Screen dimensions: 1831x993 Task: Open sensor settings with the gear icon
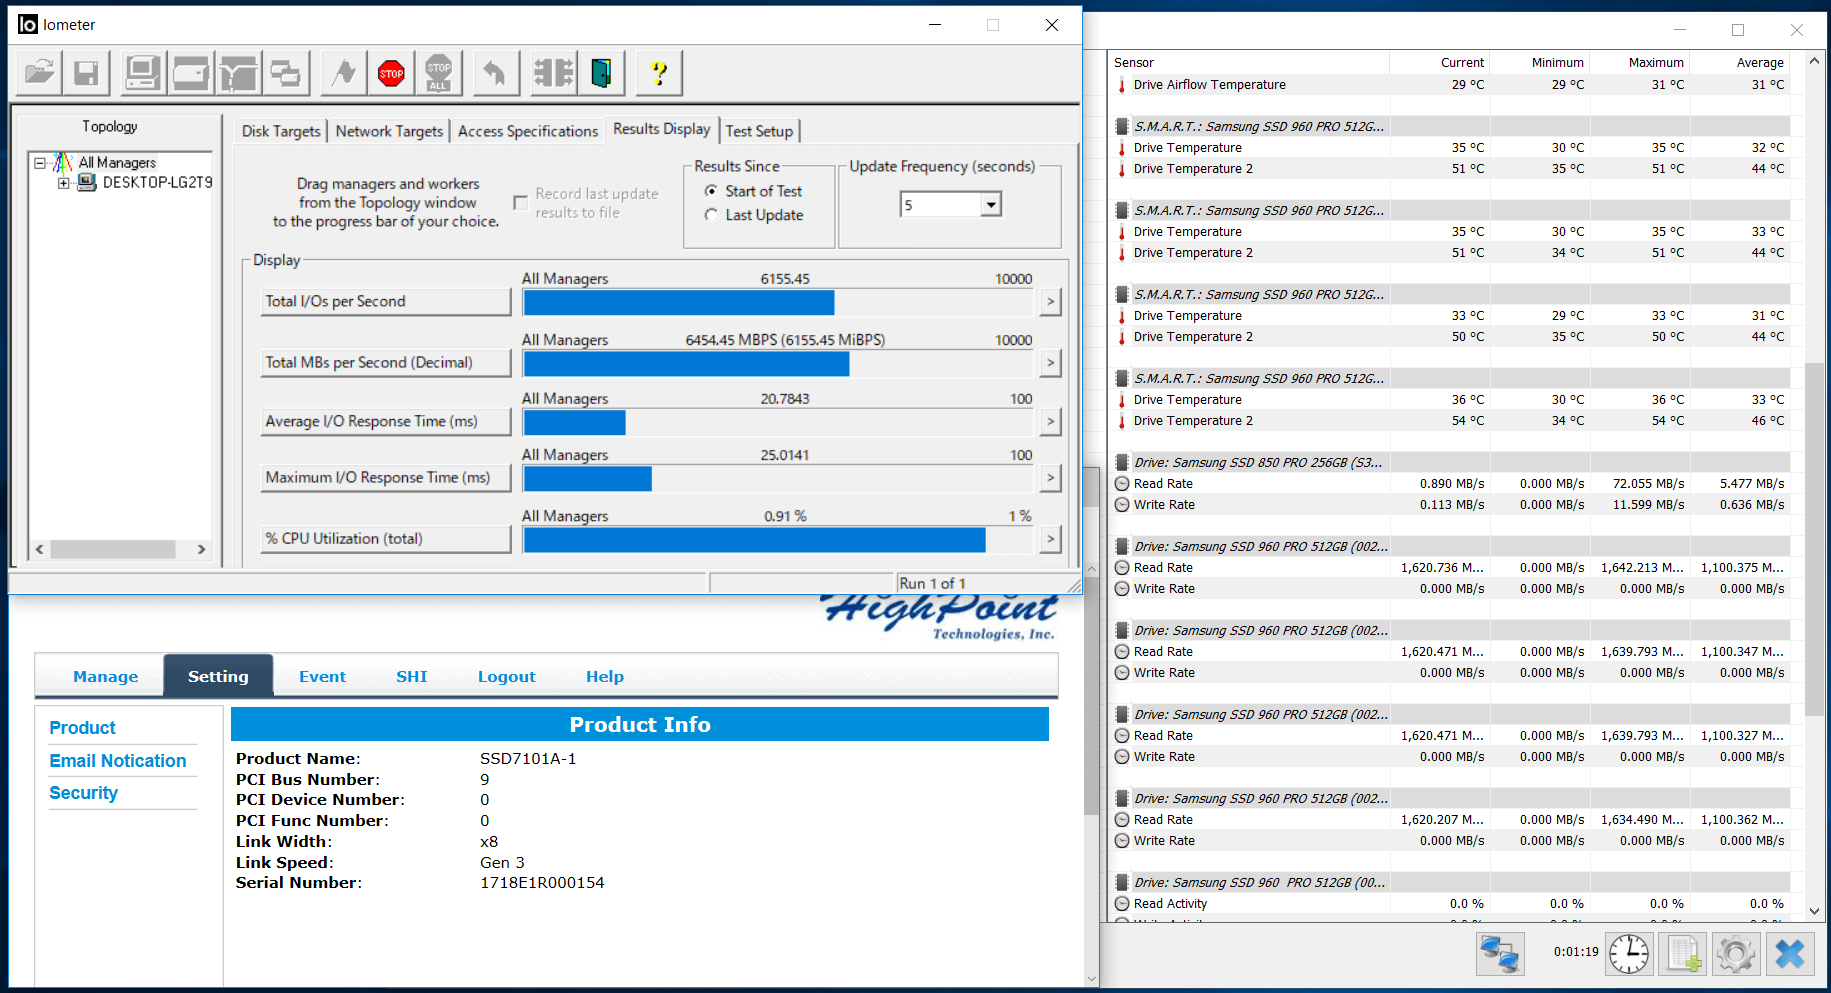1736,953
